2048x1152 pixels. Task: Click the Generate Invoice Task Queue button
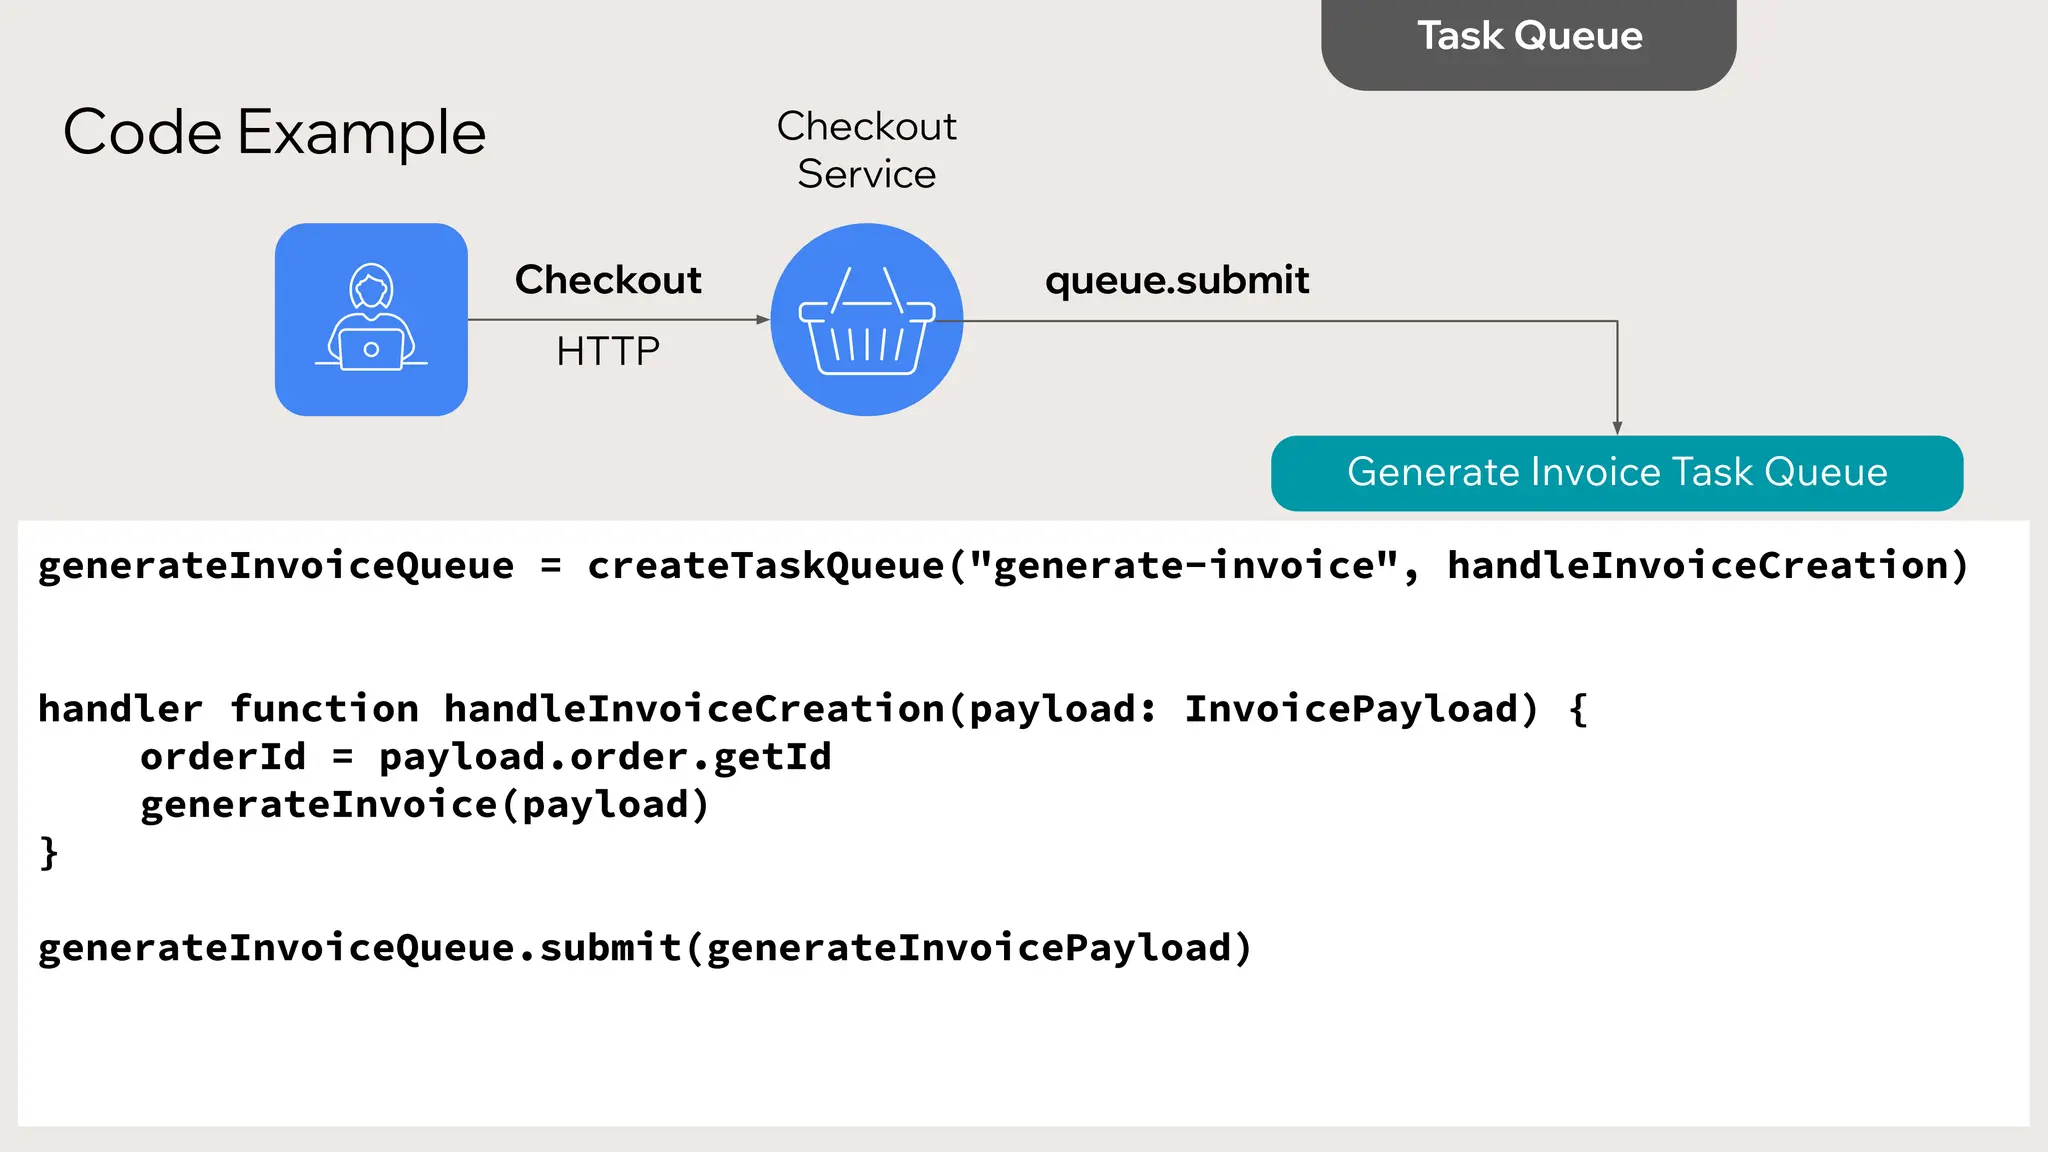1616,472
